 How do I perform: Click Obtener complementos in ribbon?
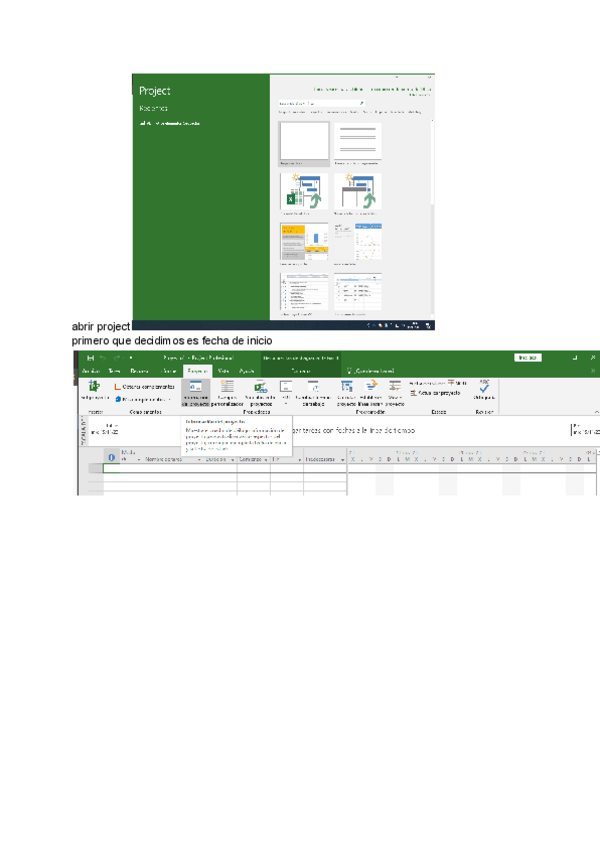coord(145,386)
